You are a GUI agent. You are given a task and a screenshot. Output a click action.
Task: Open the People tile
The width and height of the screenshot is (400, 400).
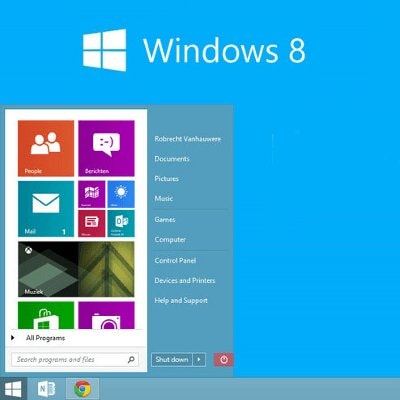pyautogui.click(x=46, y=148)
